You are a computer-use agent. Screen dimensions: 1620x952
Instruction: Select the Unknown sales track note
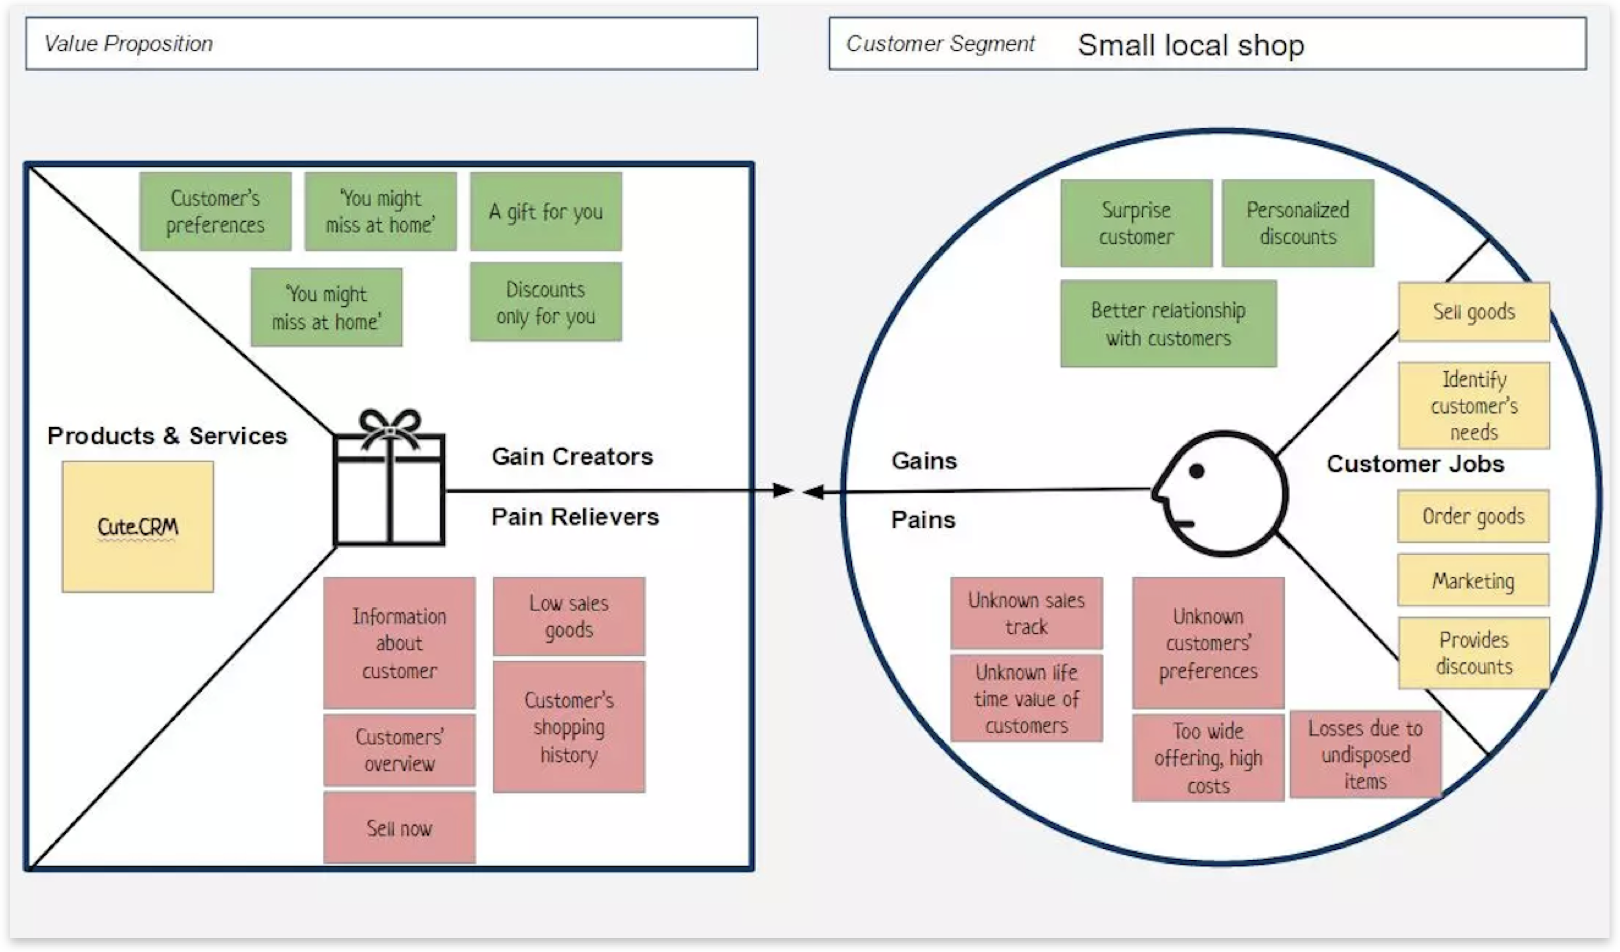click(x=1026, y=613)
